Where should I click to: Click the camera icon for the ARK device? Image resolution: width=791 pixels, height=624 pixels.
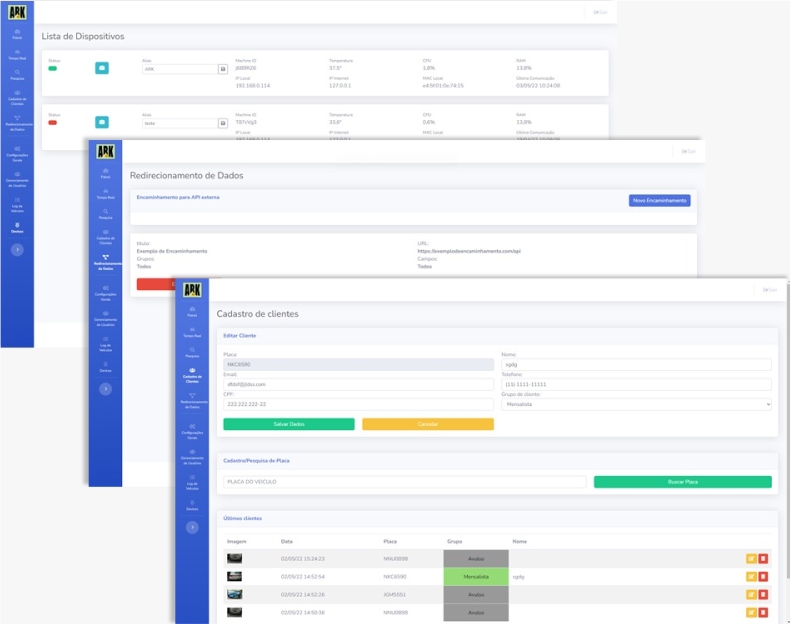click(102, 68)
